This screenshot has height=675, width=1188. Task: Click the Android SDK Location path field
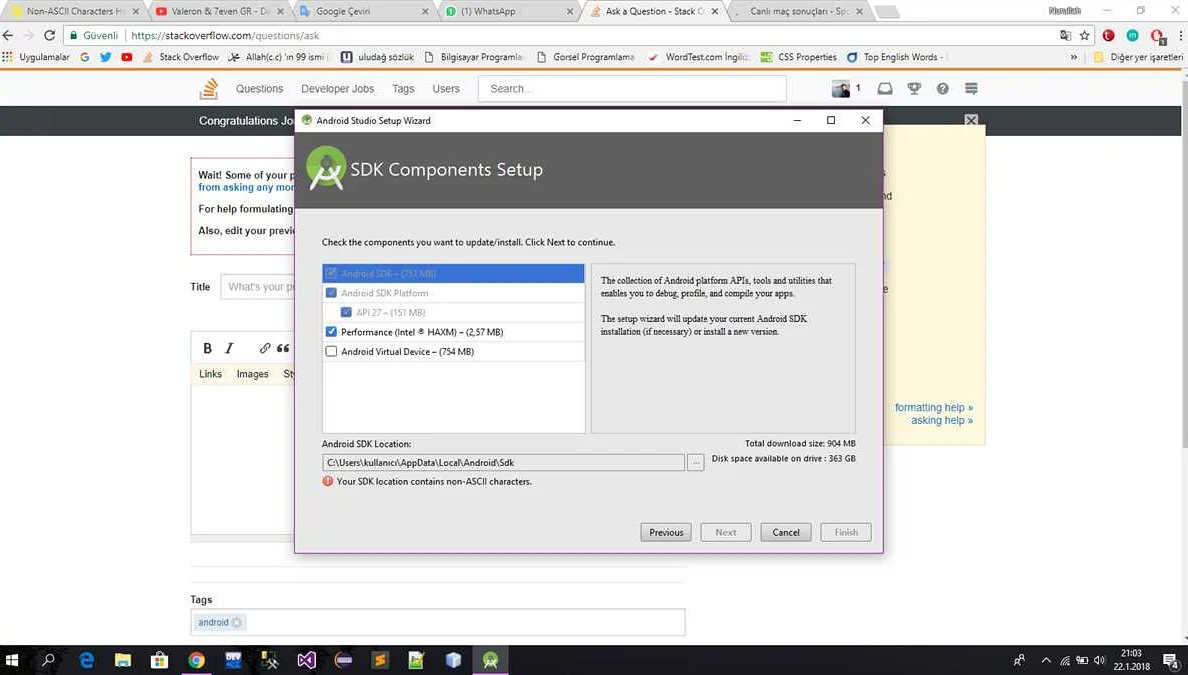503,462
